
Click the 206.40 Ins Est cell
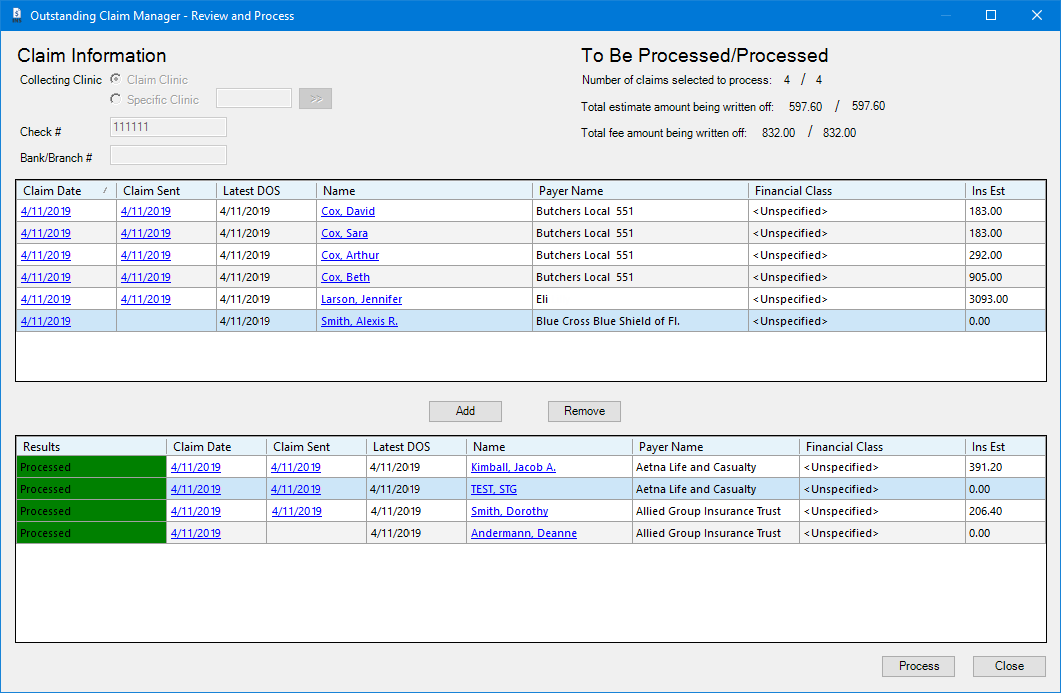tap(1006, 511)
